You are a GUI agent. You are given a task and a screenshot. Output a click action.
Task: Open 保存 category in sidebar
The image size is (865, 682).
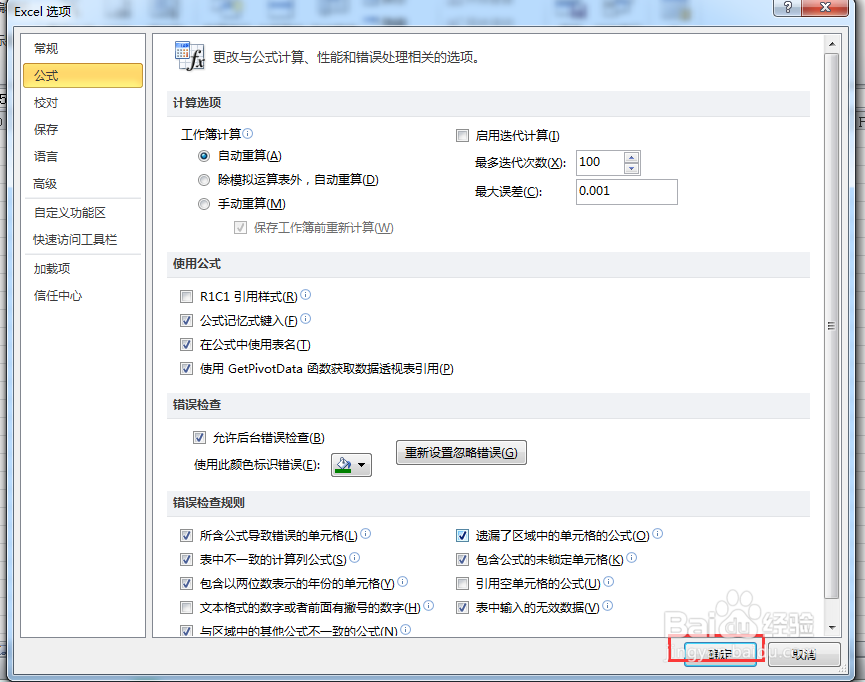point(83,130)
